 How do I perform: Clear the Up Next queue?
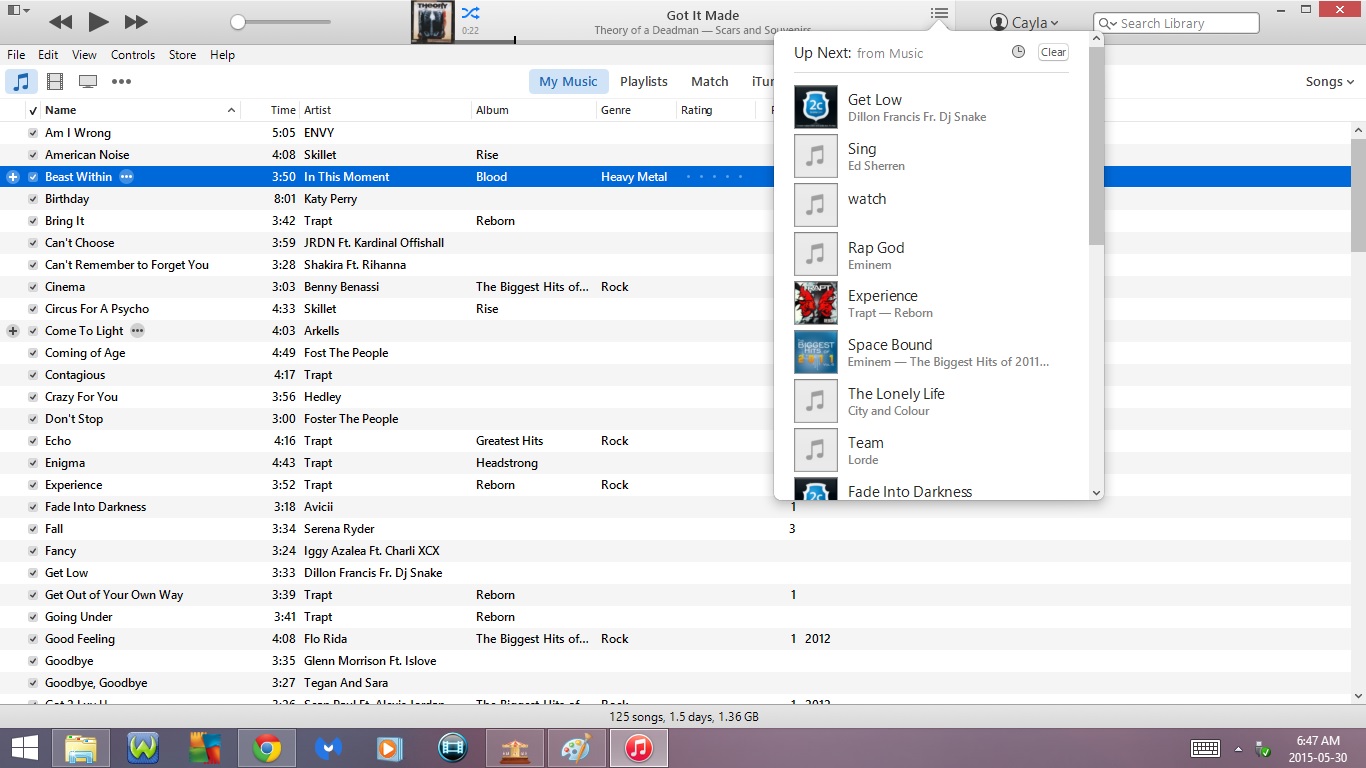pyautogui.click(x=1053, y=52)
